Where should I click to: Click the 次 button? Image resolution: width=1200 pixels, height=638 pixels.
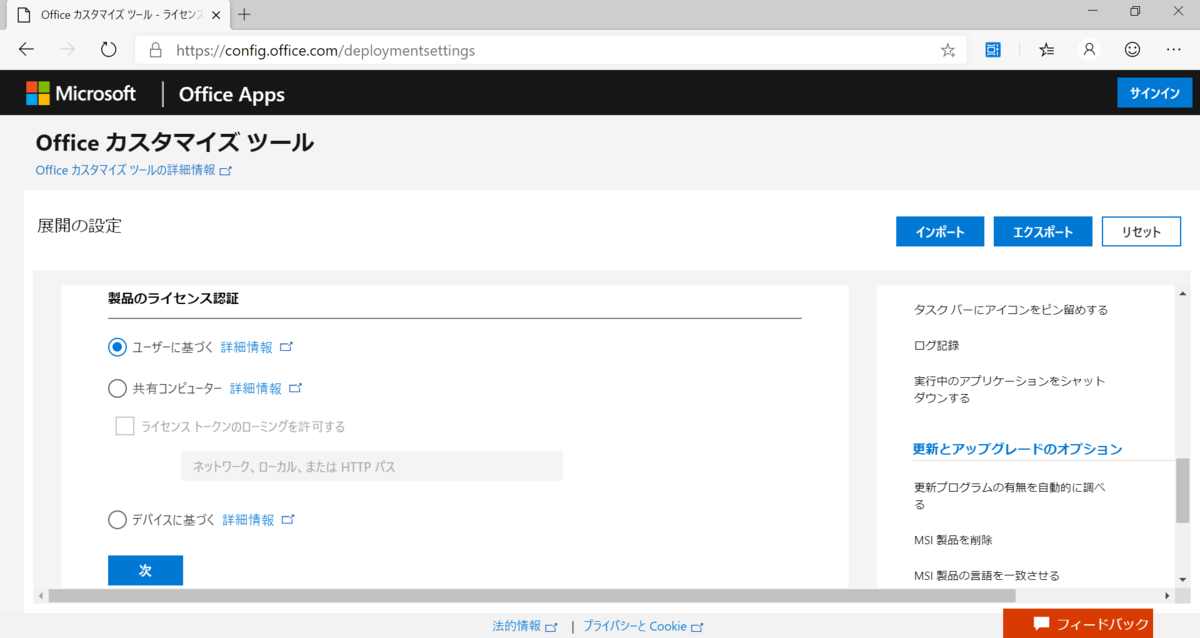point(145,570)
